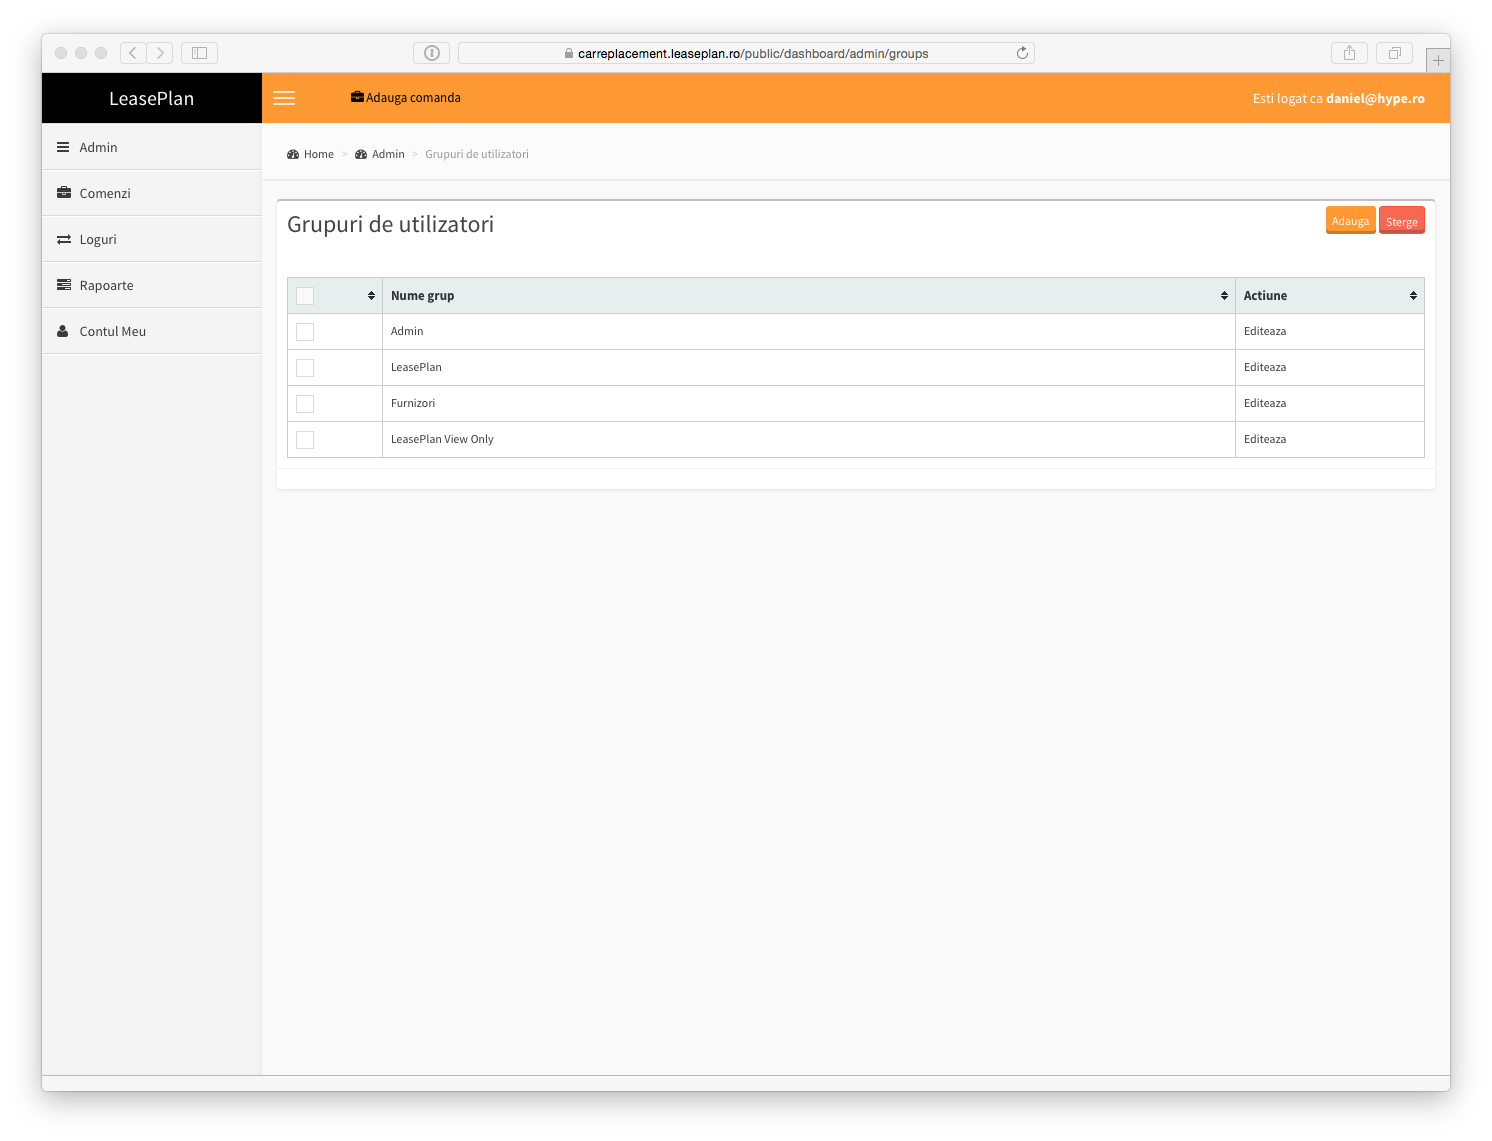Click the Rapoarte icon in sidebar
The image size is (1492, 1141).
click(x=64, y=285)
